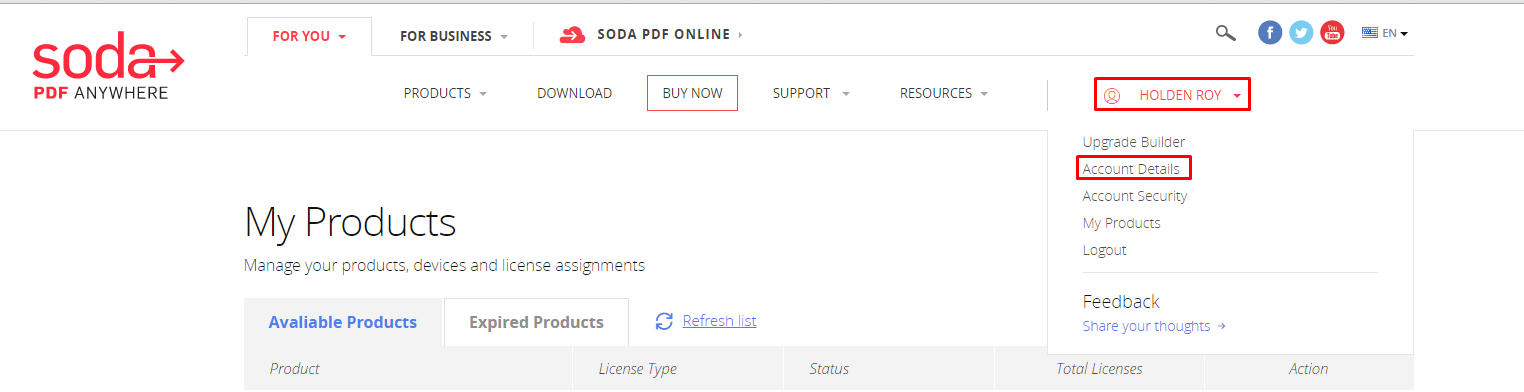Follow the Share your thoughts link

pyautogui.click(x=1154, y=326)
